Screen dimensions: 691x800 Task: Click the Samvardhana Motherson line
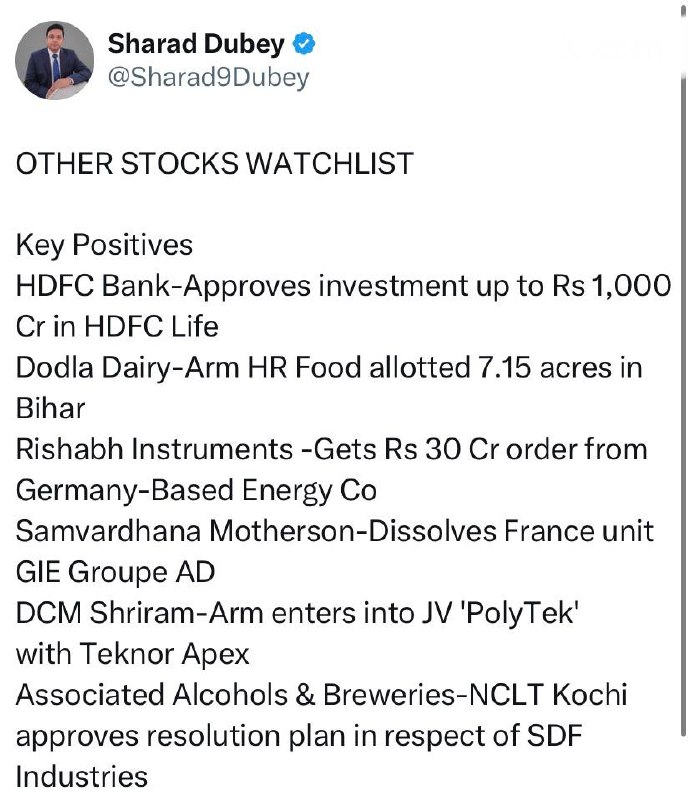click(335, 530)
